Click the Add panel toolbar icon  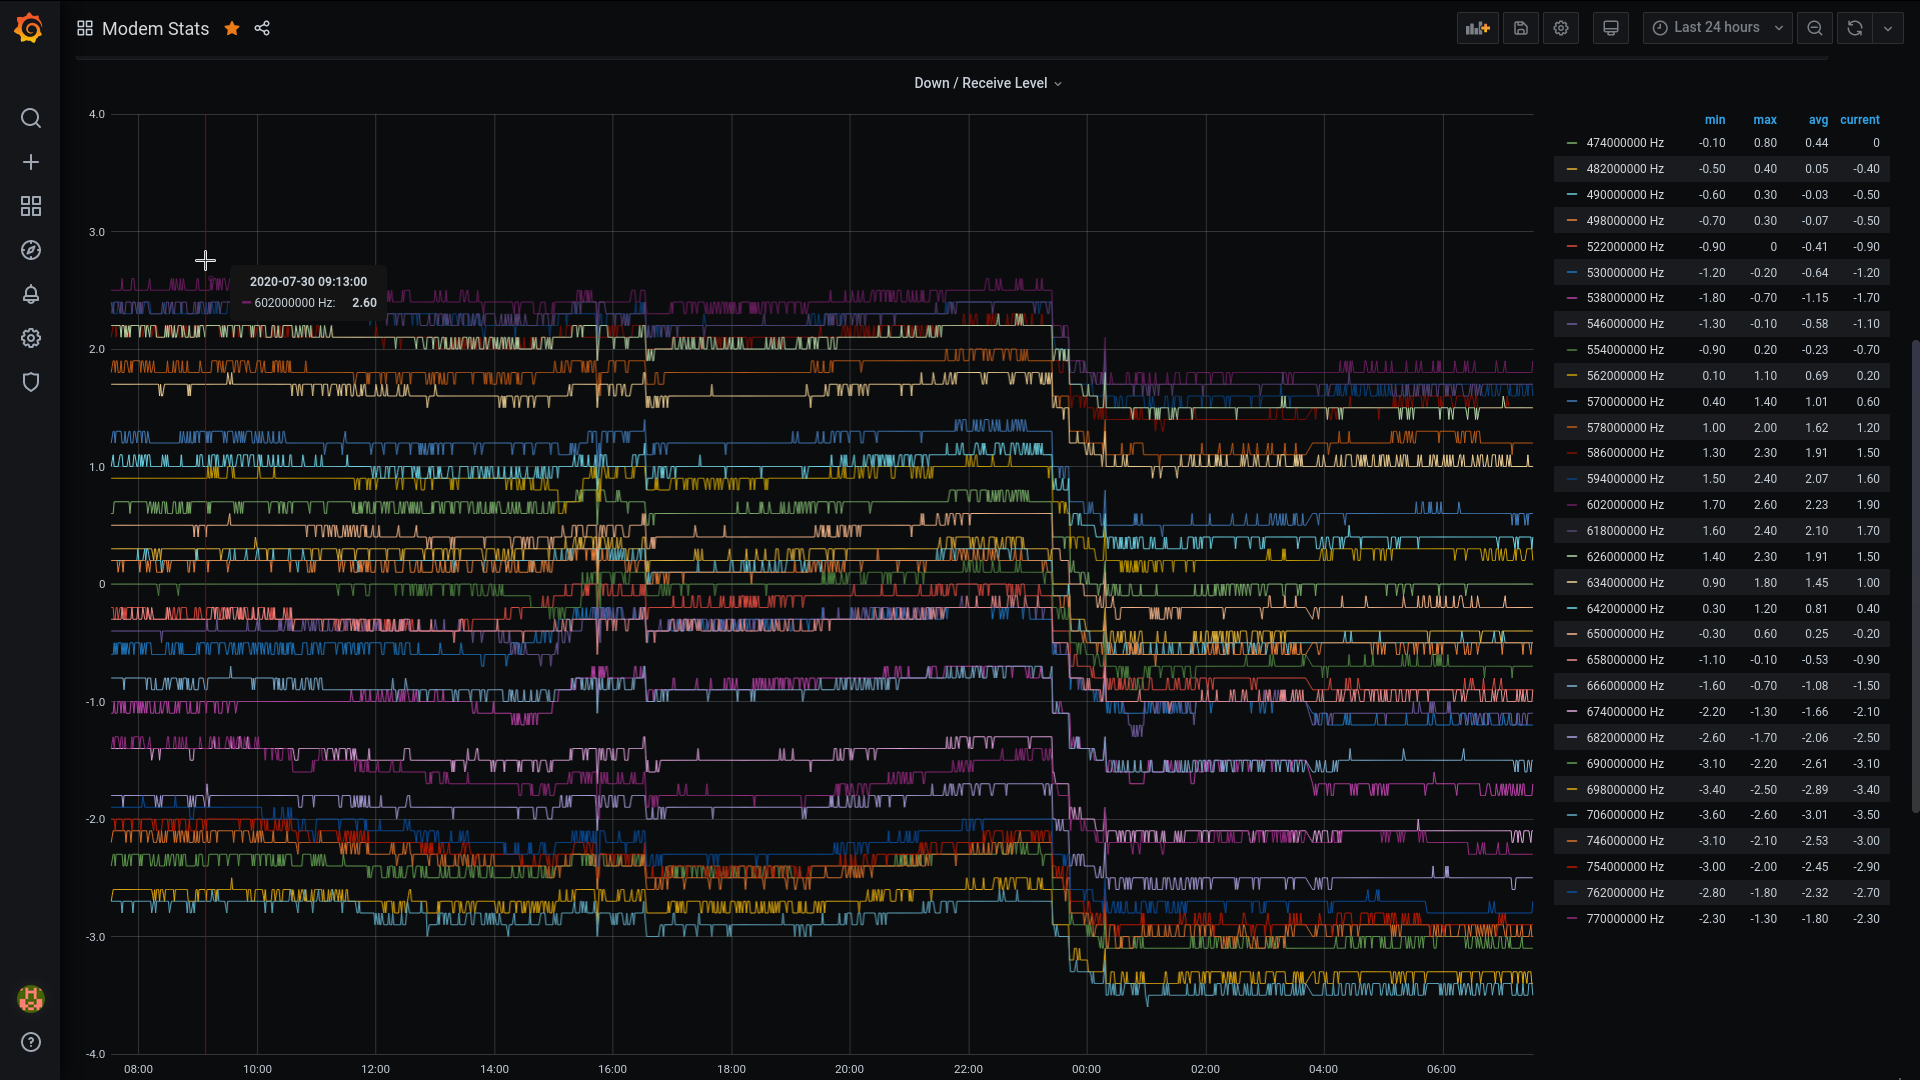1477,28
